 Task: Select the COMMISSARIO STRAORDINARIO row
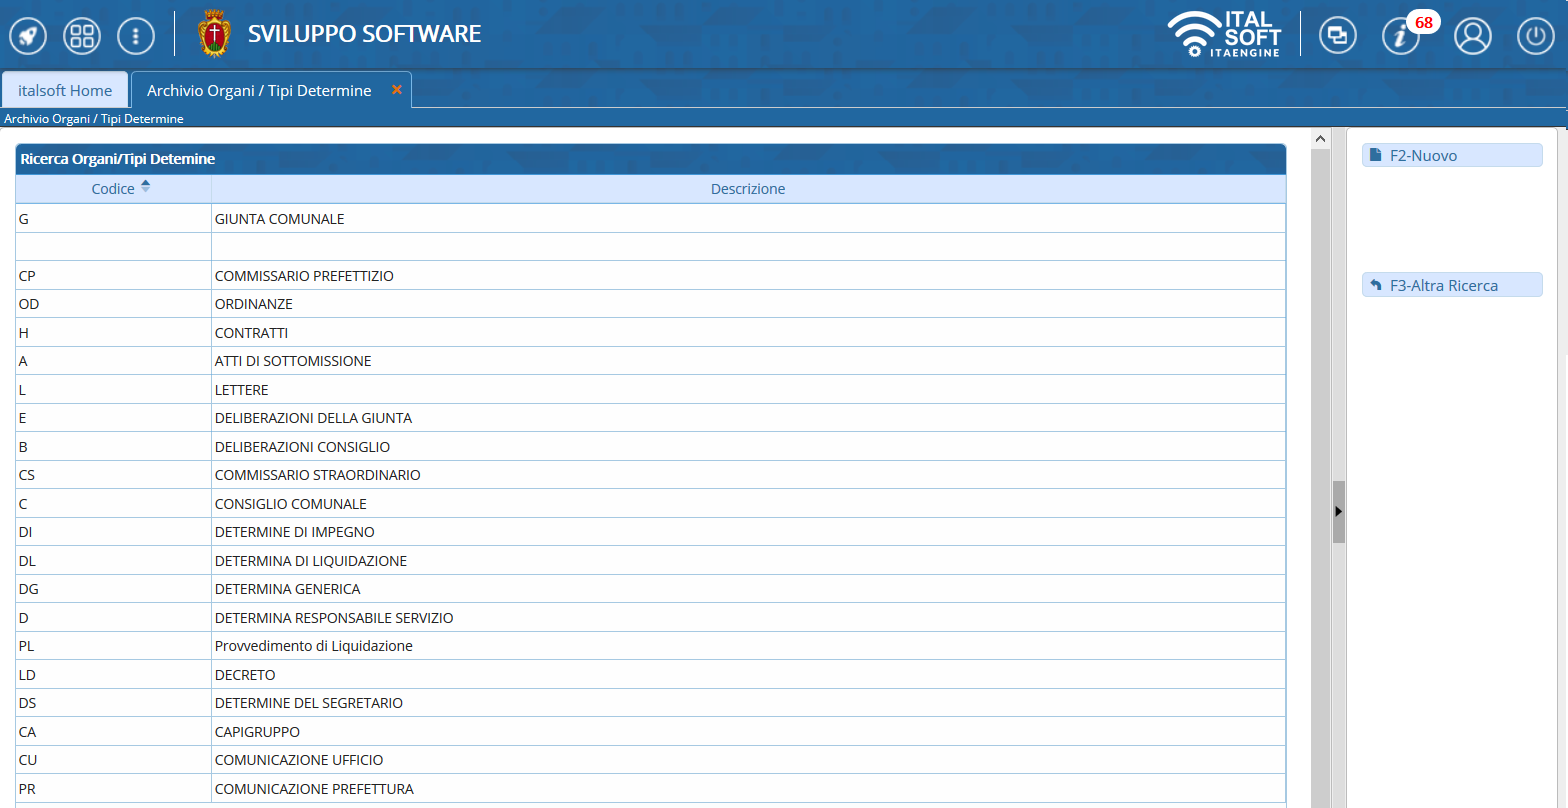[x=317, y=475]
